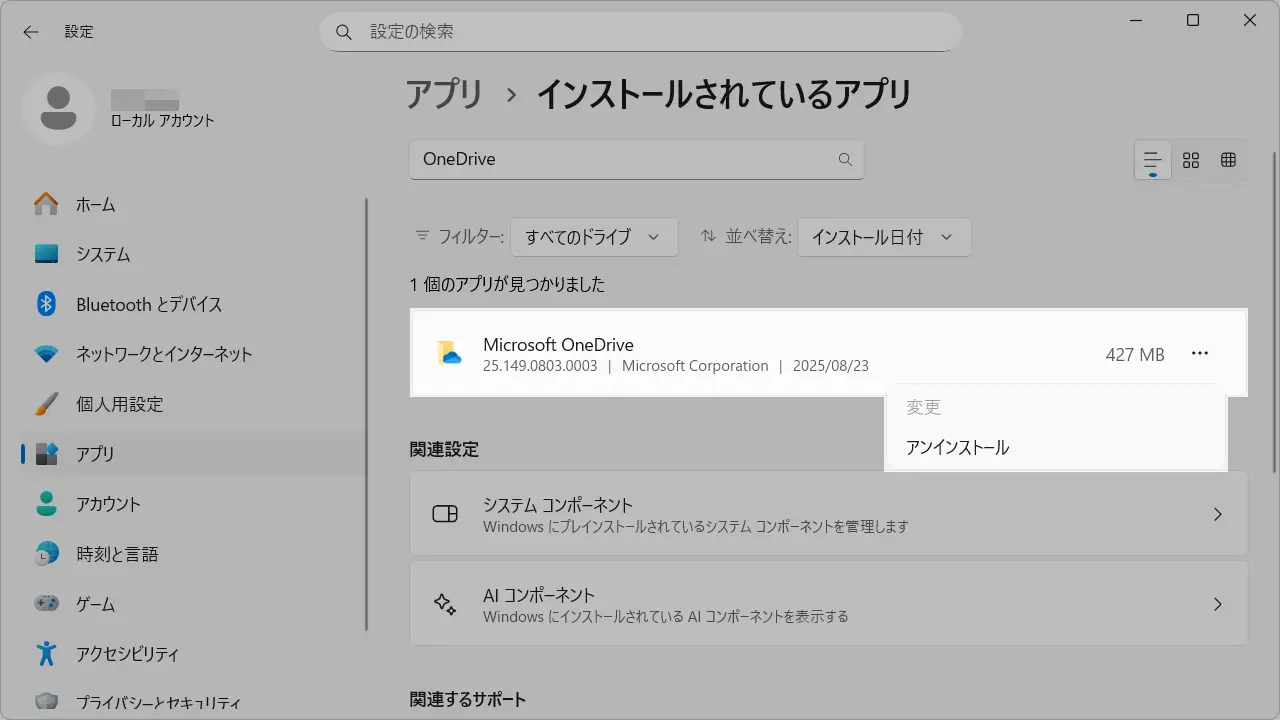Open システム settings
Image resolution: width=1280 pixels, height=720 pixels.
tap(193, 254)
